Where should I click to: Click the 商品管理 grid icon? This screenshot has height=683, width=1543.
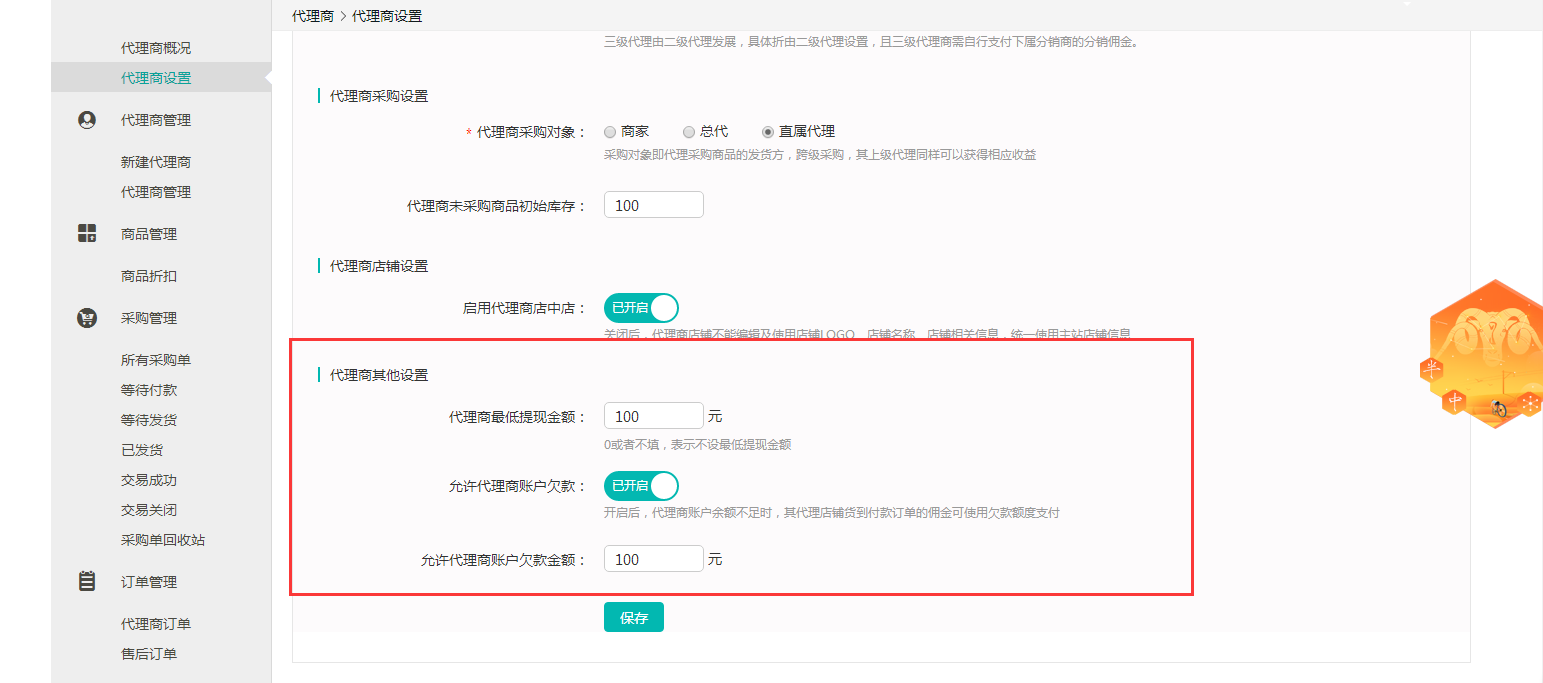pyautogui.click(x=87, y=234)
